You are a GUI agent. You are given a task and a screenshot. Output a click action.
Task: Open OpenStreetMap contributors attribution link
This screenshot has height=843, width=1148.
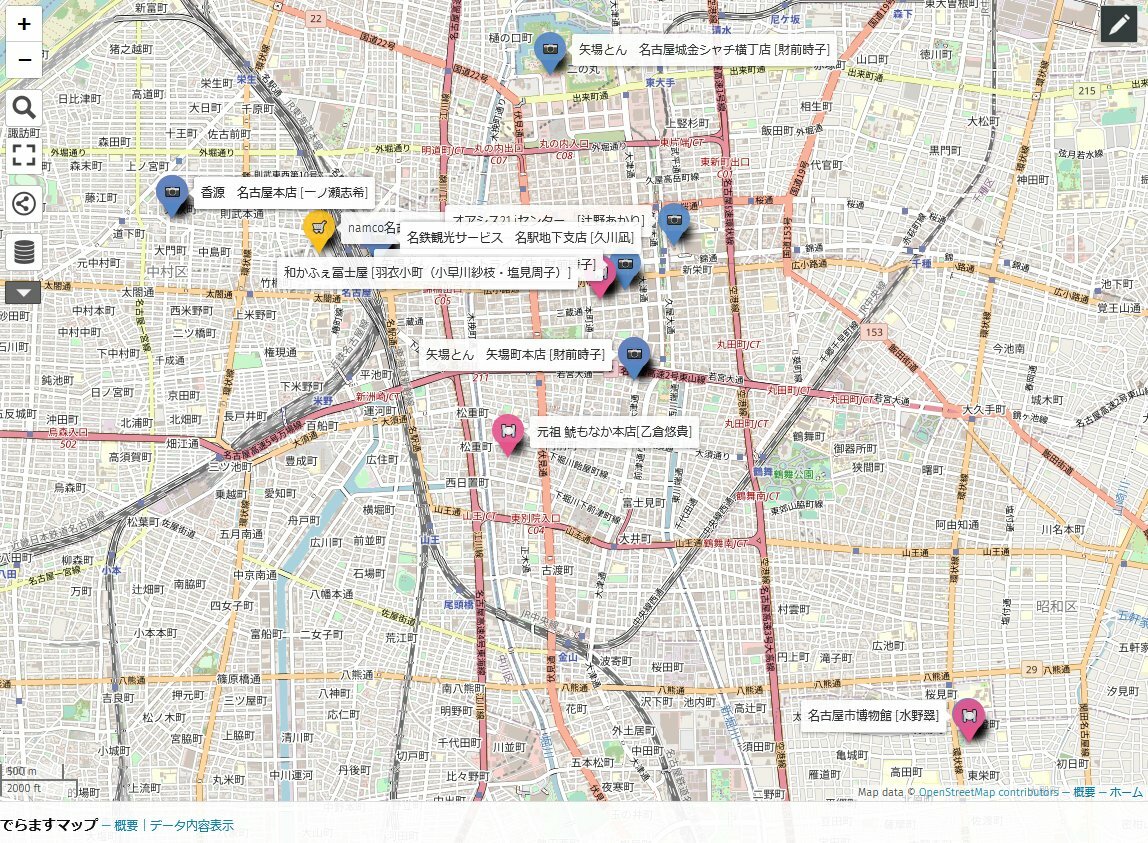point(988,792)
